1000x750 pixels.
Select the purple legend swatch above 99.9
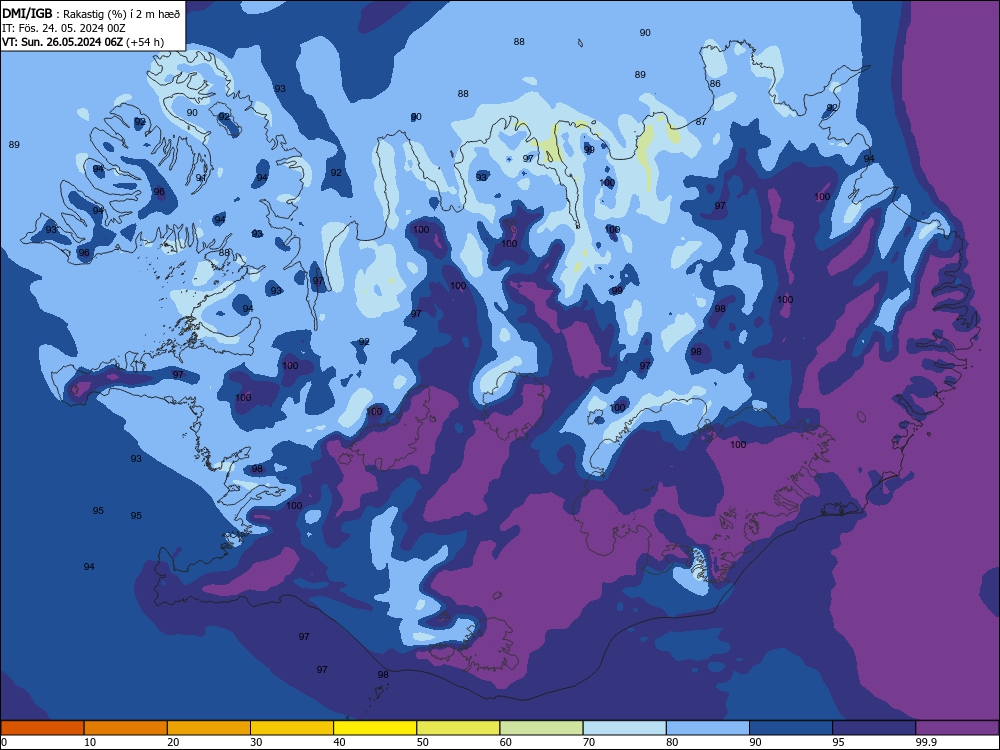tap(957, 728)
